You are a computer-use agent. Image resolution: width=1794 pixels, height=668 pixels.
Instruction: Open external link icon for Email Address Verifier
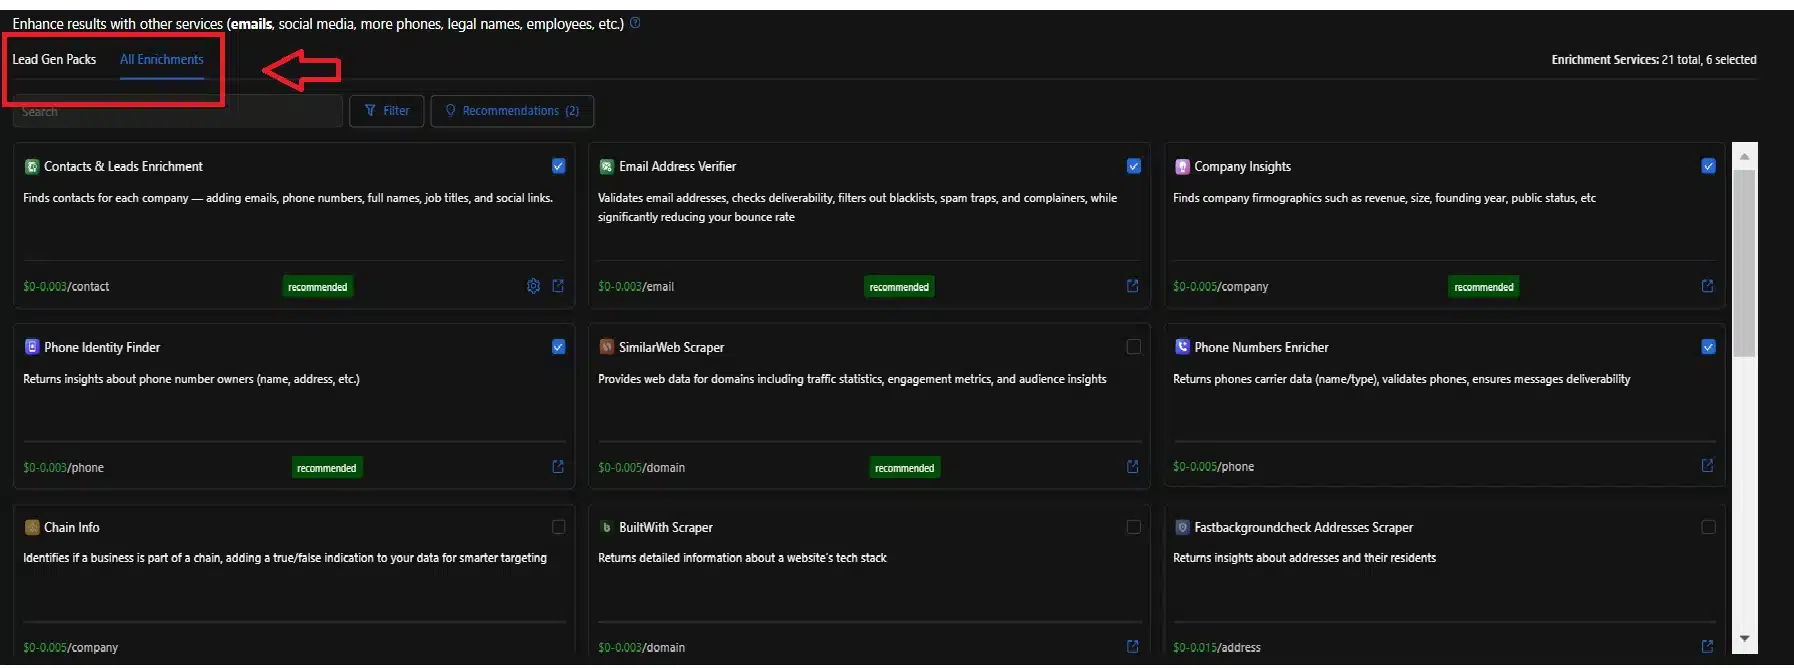coord(1132,286)
